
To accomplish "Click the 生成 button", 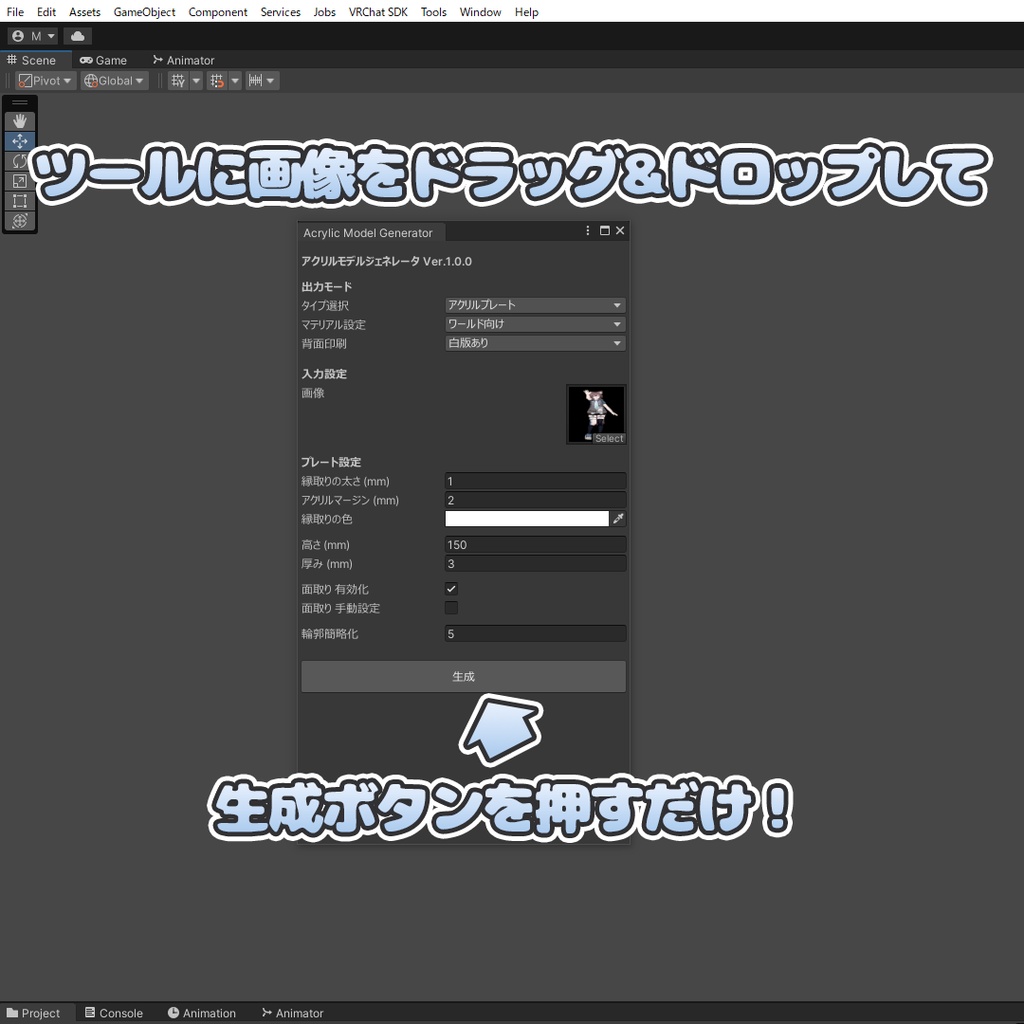I will (x=463, y=677).
